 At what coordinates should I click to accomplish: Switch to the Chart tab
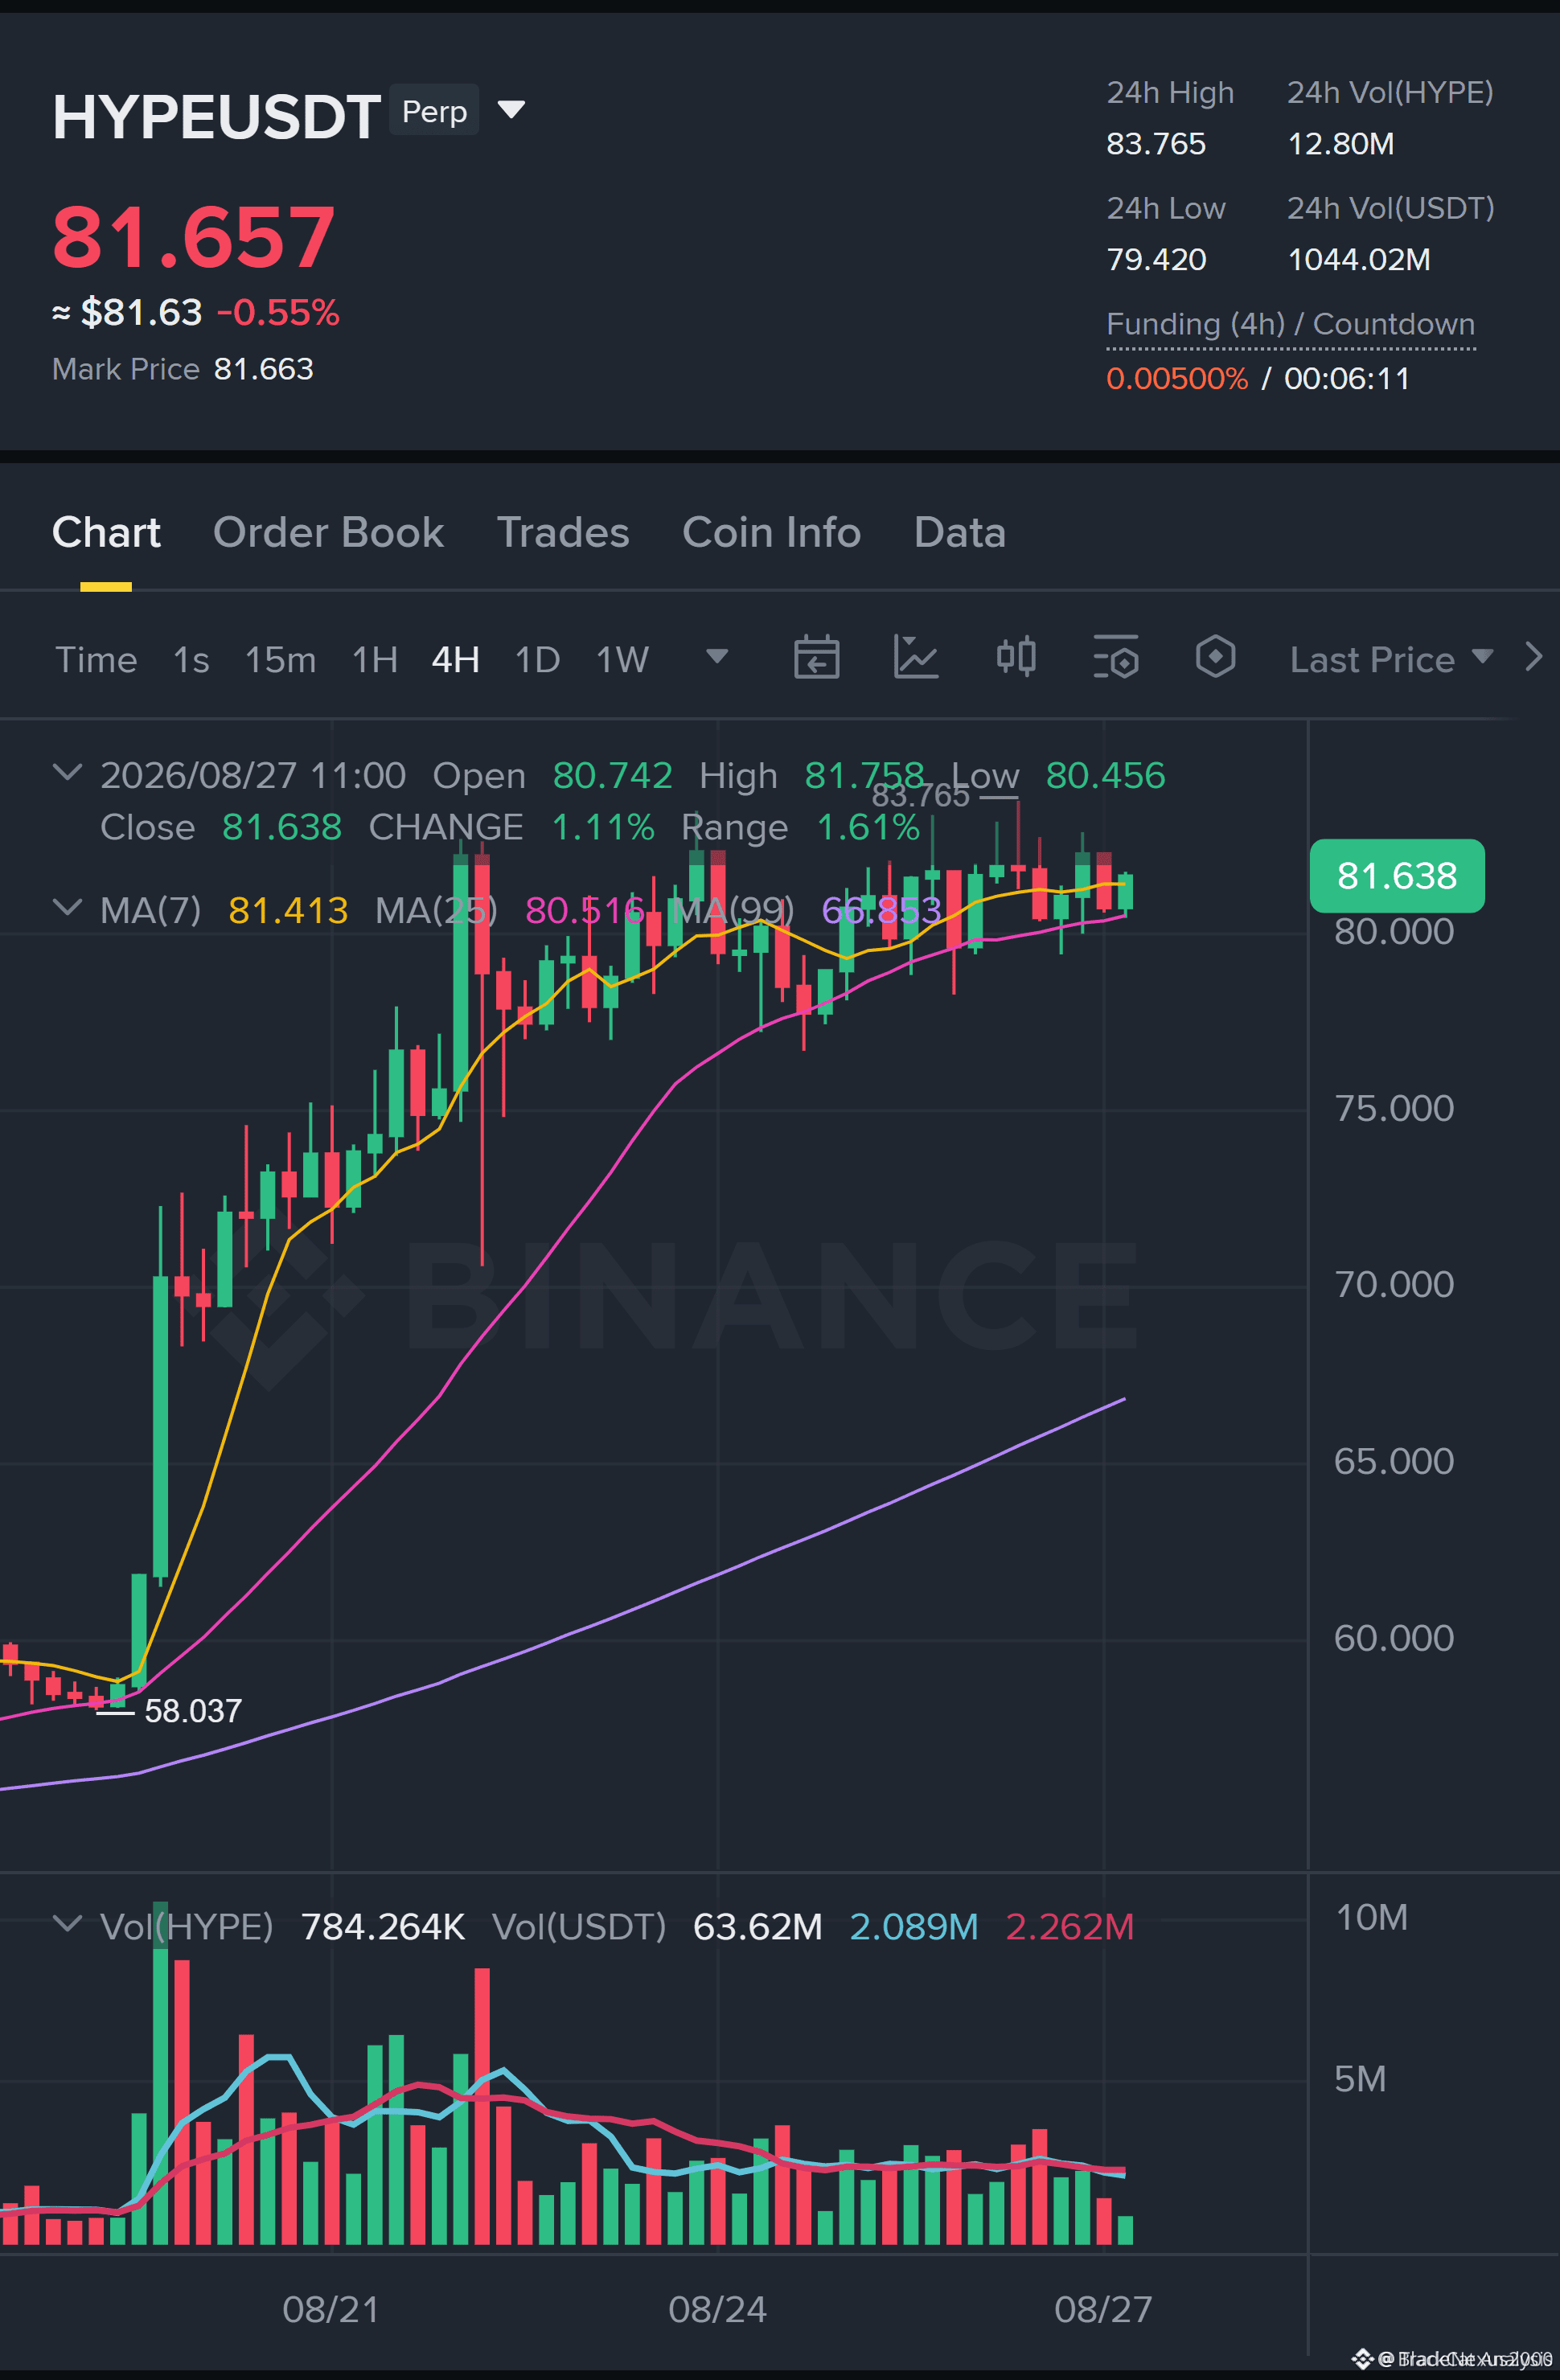106,532
